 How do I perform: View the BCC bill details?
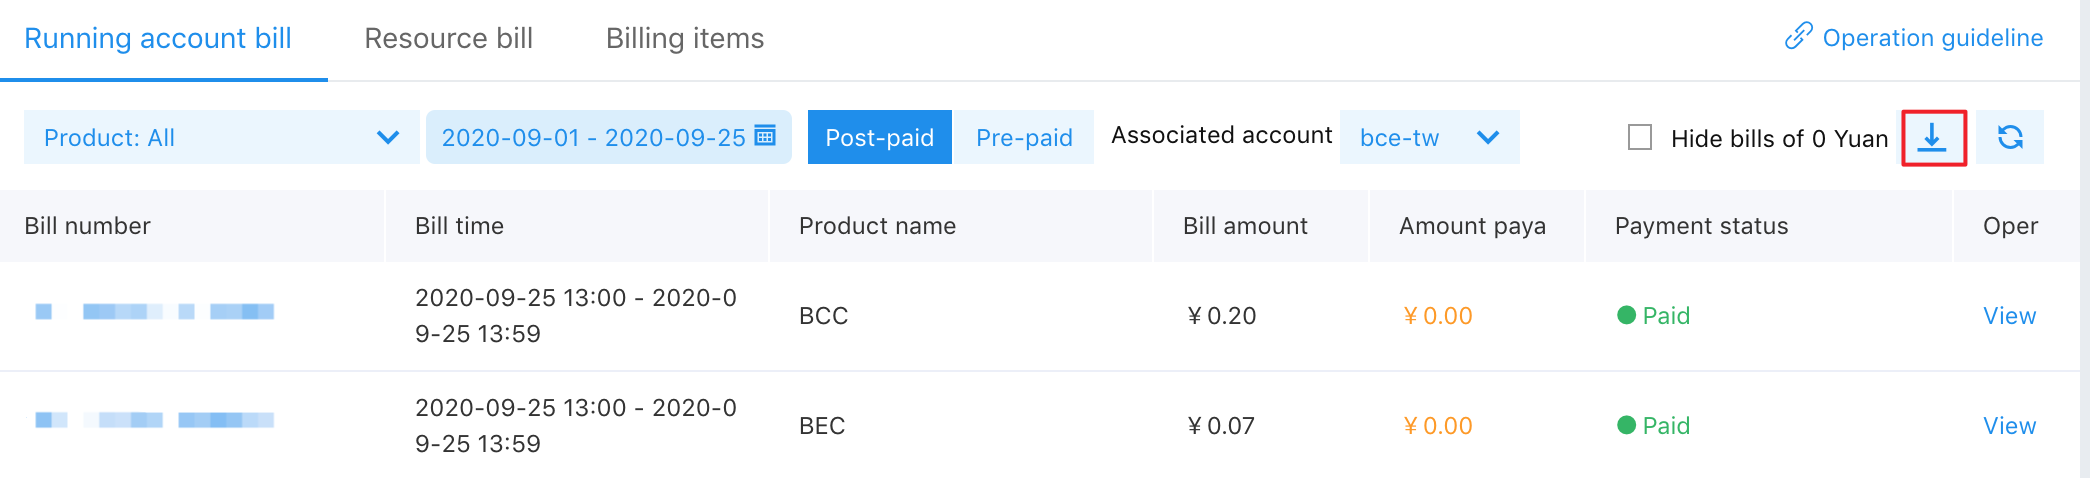coord(2009,316)
